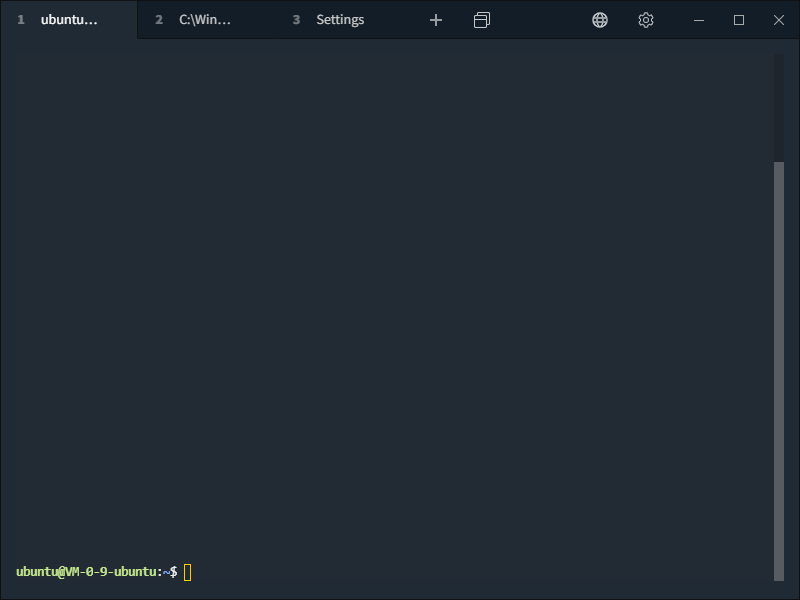Click the terminal vertical scrollbar thumb
Viewport: 800px width, 600px height.
tap(779, 371)
